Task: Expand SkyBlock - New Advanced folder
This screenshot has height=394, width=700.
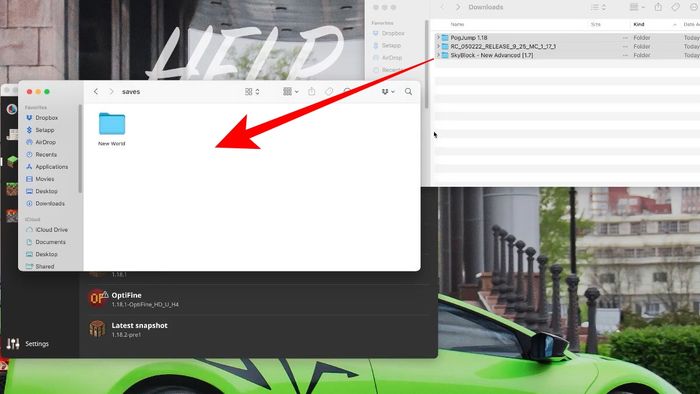Action: tap(438, 55)
